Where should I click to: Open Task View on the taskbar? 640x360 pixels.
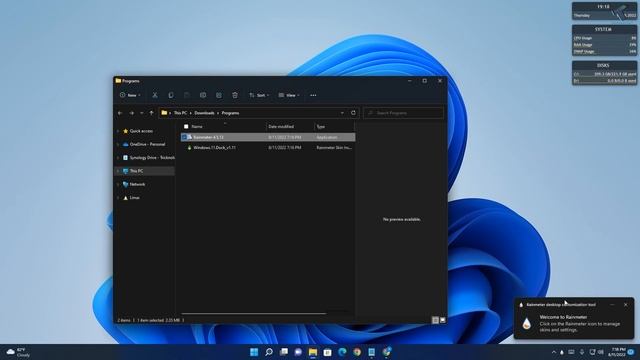point(284,352)
